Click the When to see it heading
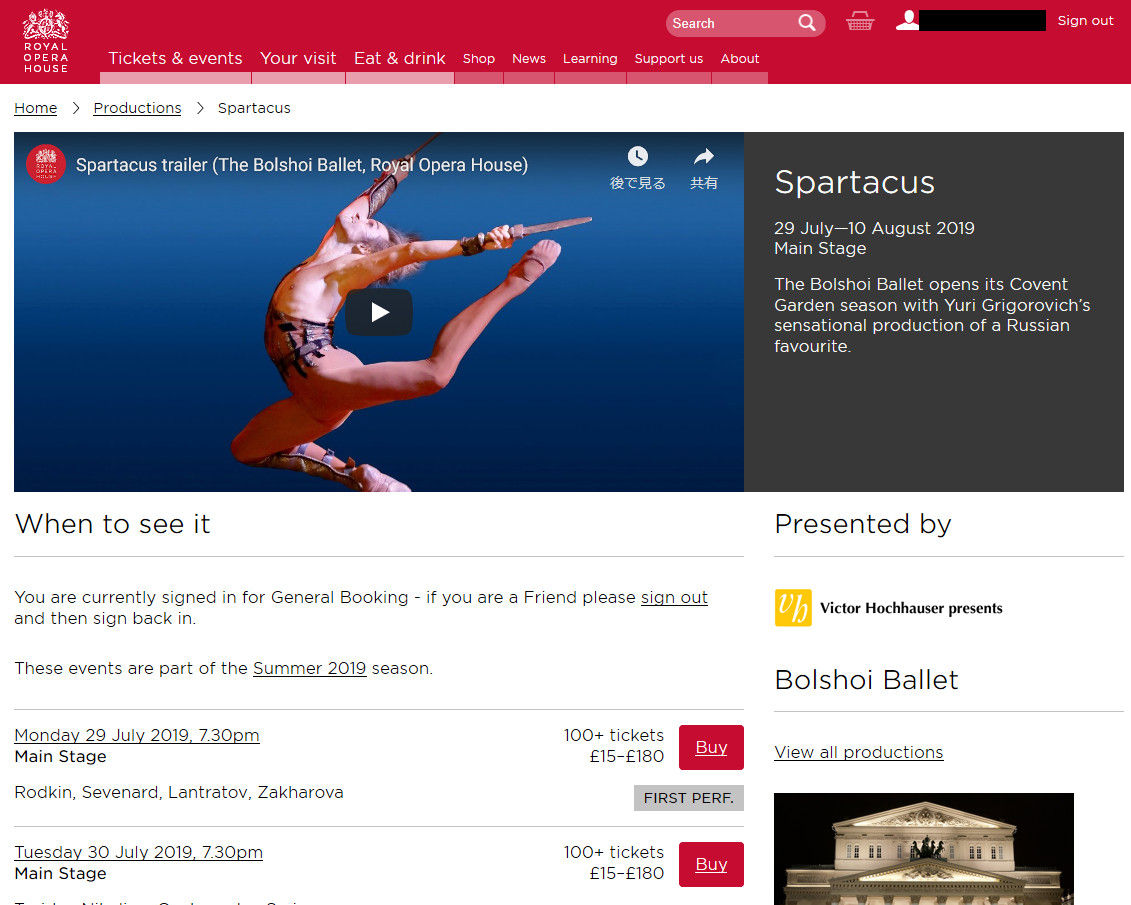The height and width of the screenshot is (905, 1131). [x=113, y=524]
